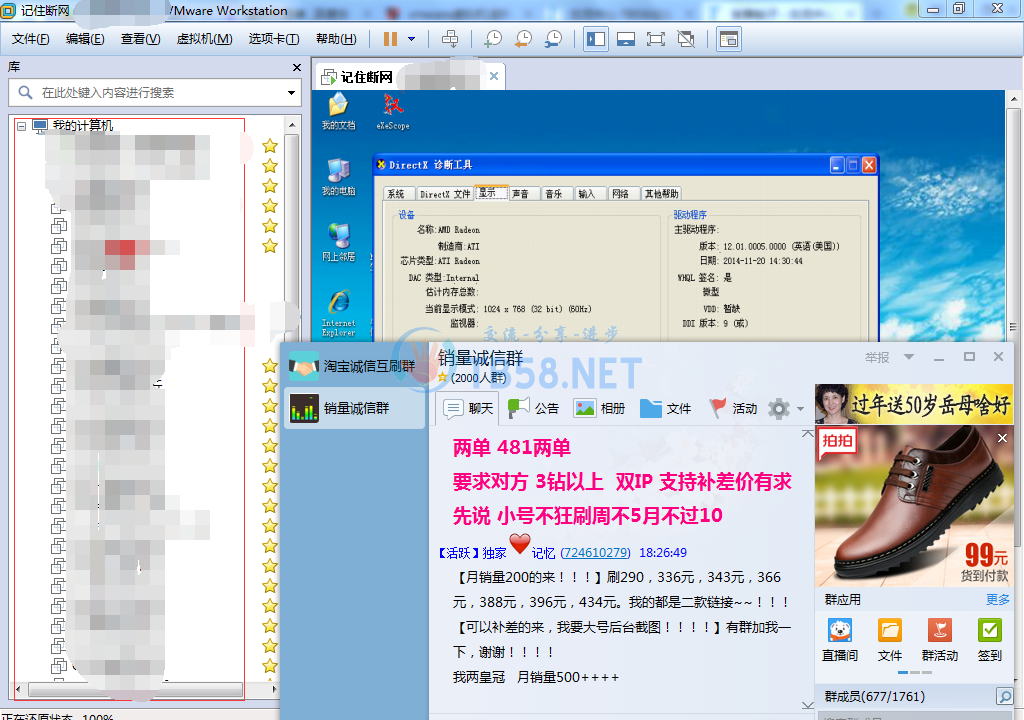Open QQ group settings gear
Image resolution: width=1024 pixels, height=720 pixels.
(x=779, y=409)
